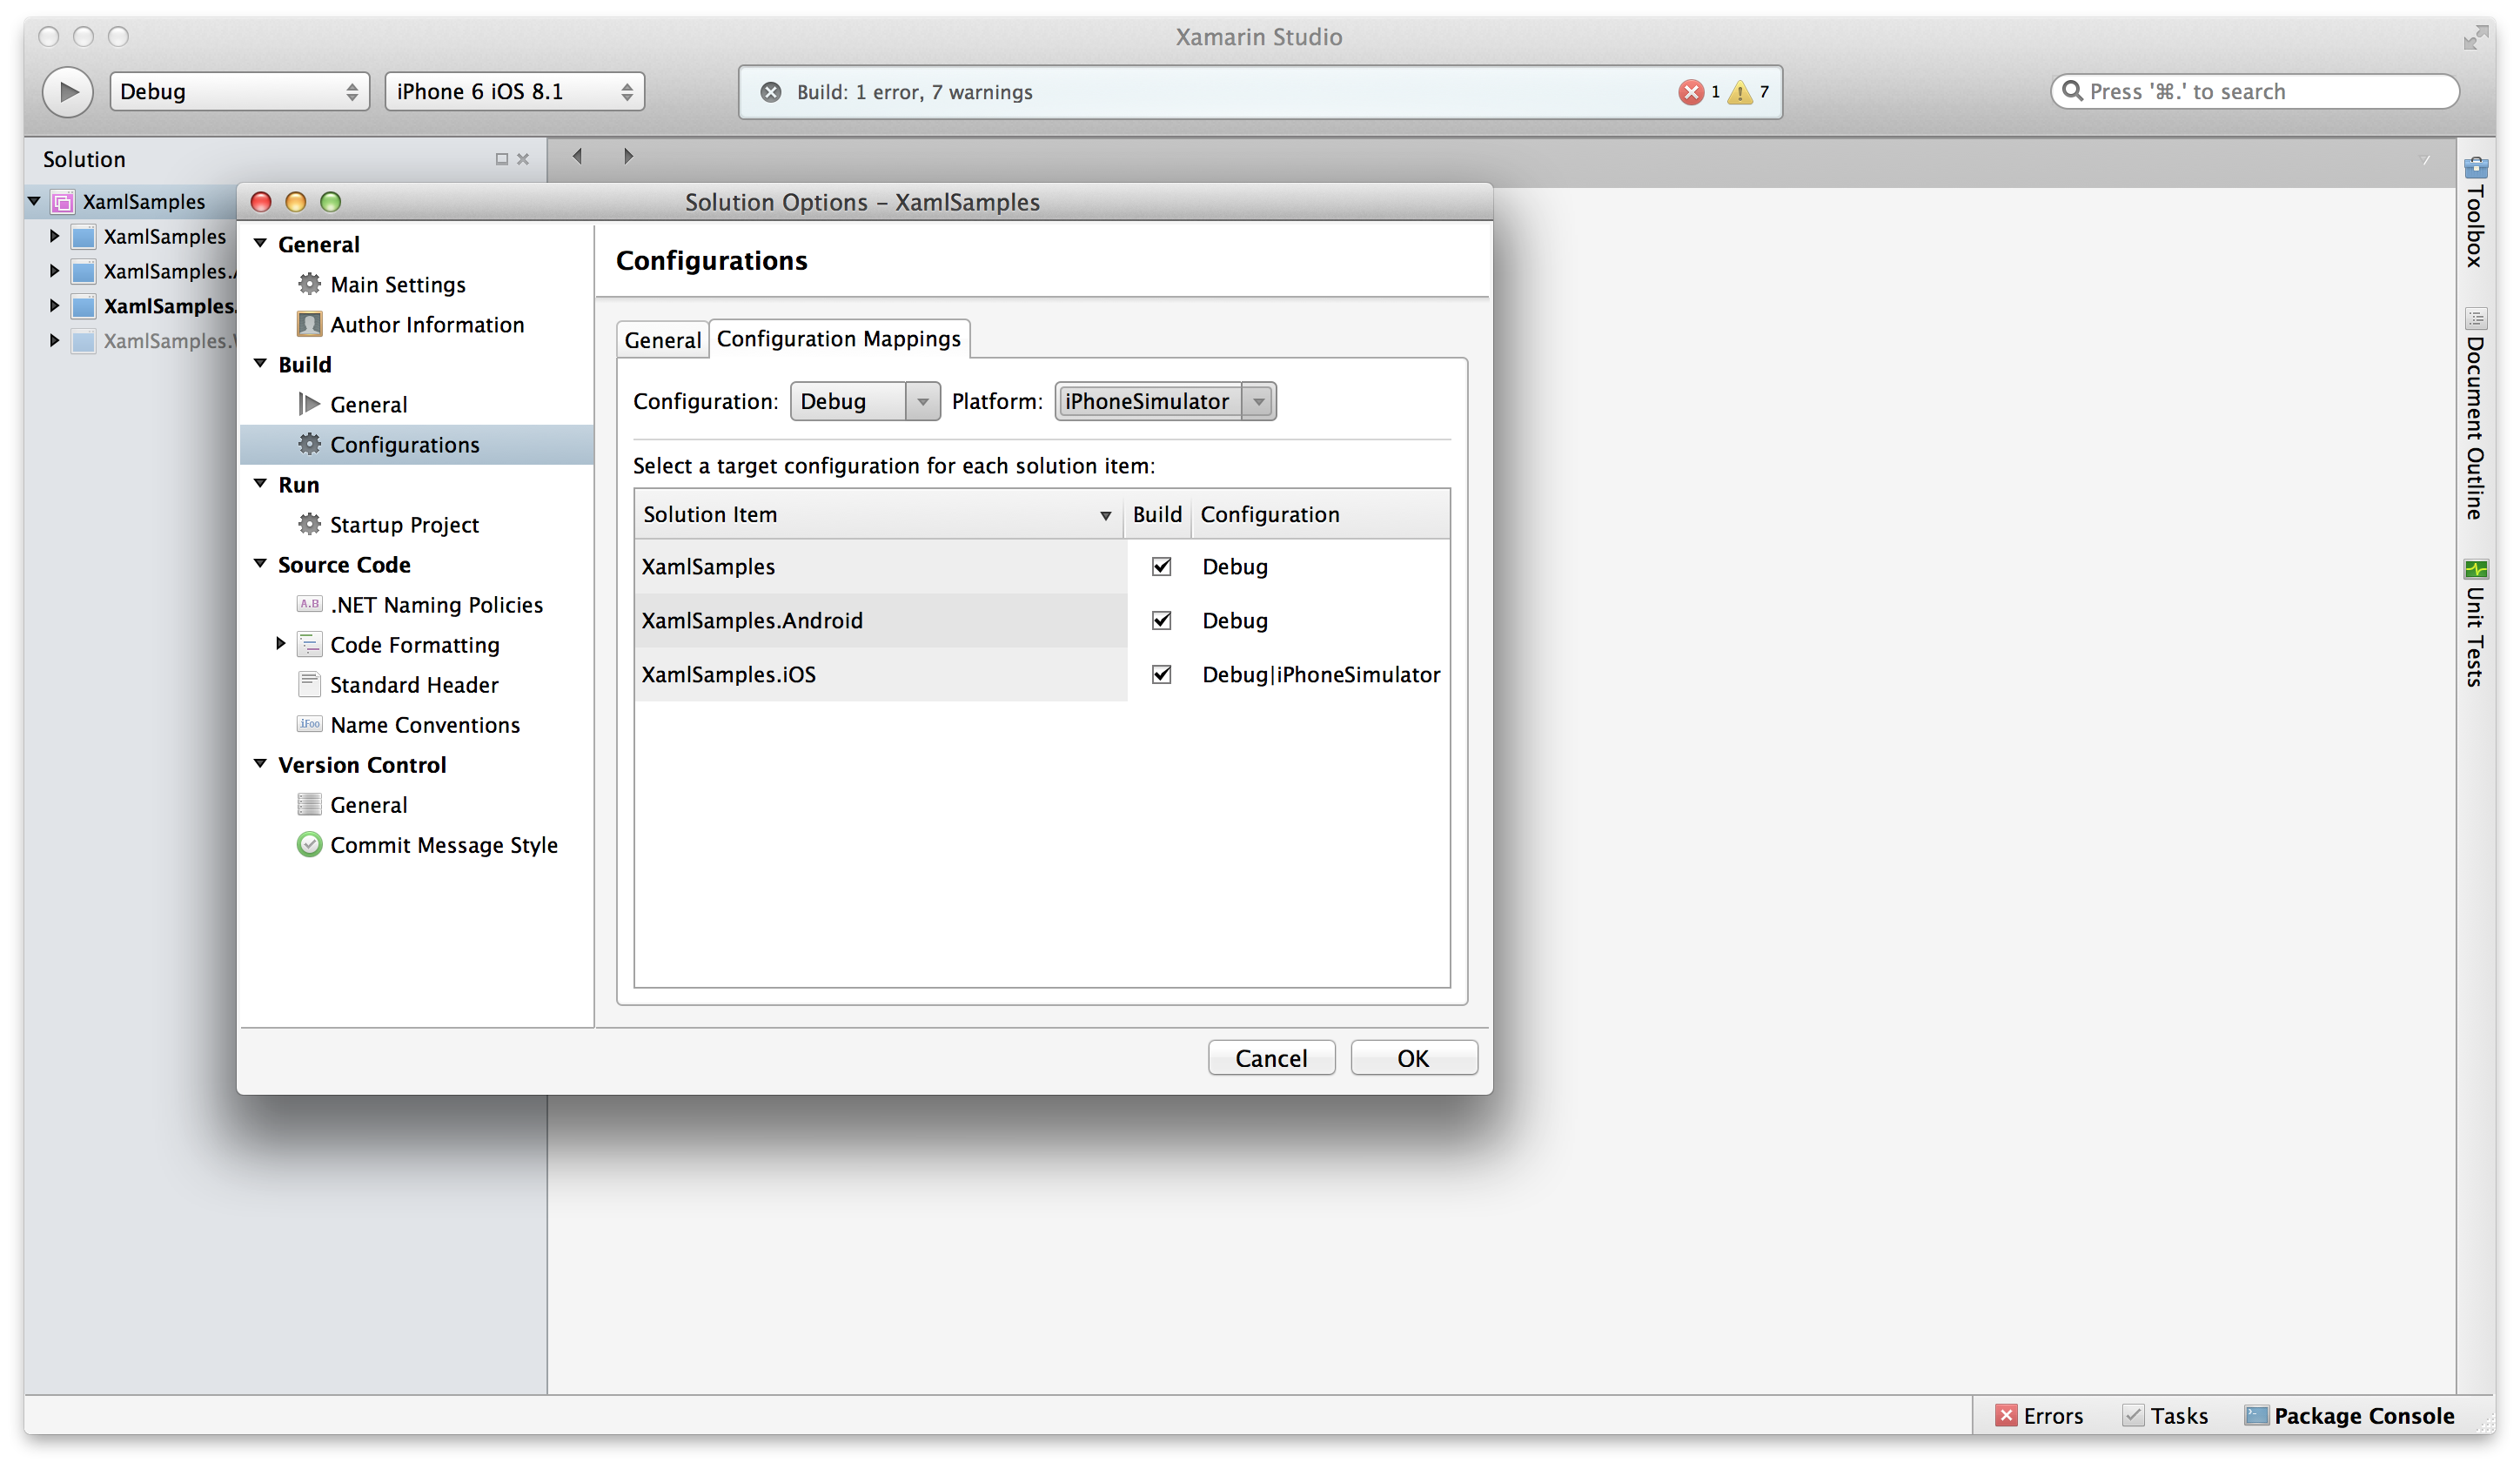Open .NET Naming Policies settings
This screenshot has height=1469, width=2520.
click(x=435, y=604)
